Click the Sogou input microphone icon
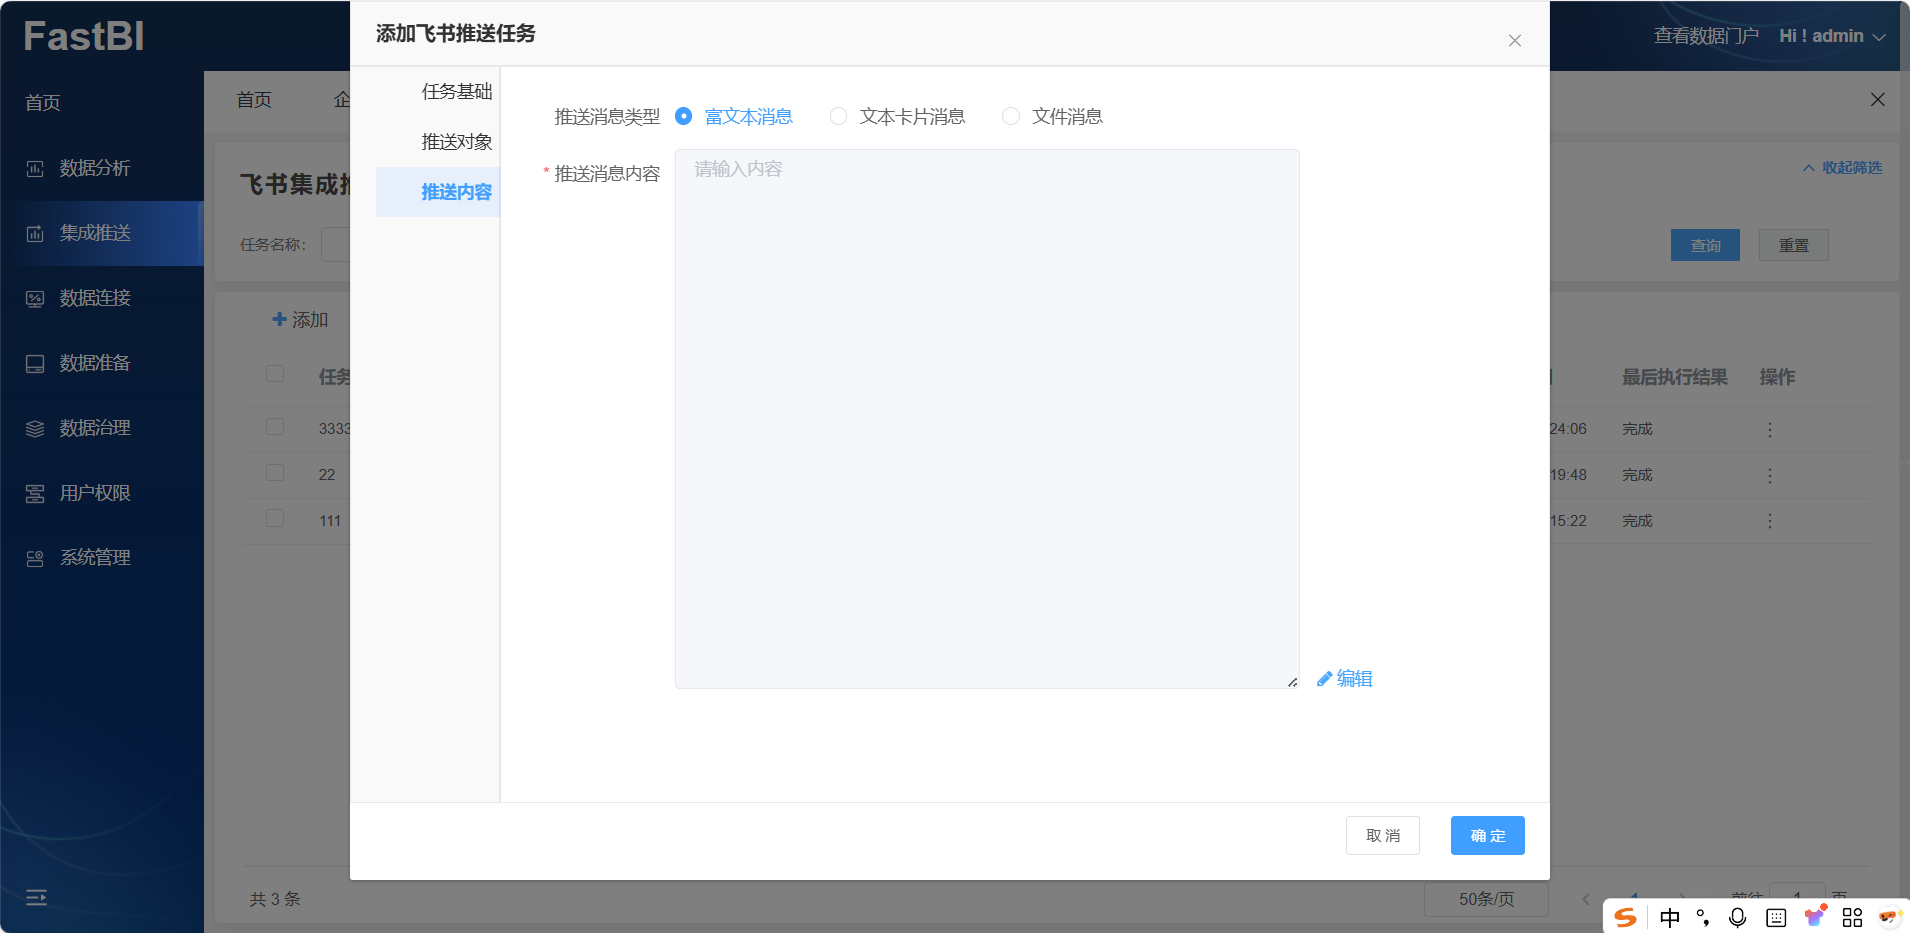1910x933 pixels. 1737,917
